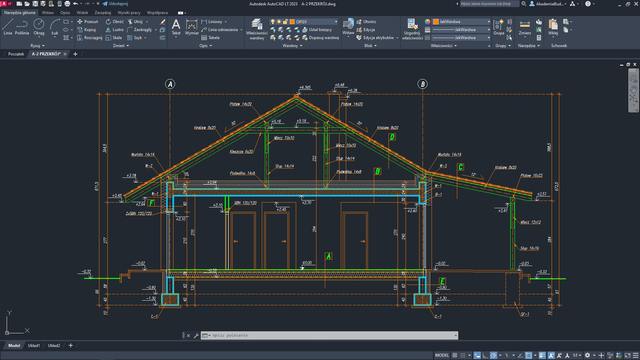This screenshot has width=640, height=360.
Task: Click Uzgodnij właściwości match properties
Action: coord(412,29)
